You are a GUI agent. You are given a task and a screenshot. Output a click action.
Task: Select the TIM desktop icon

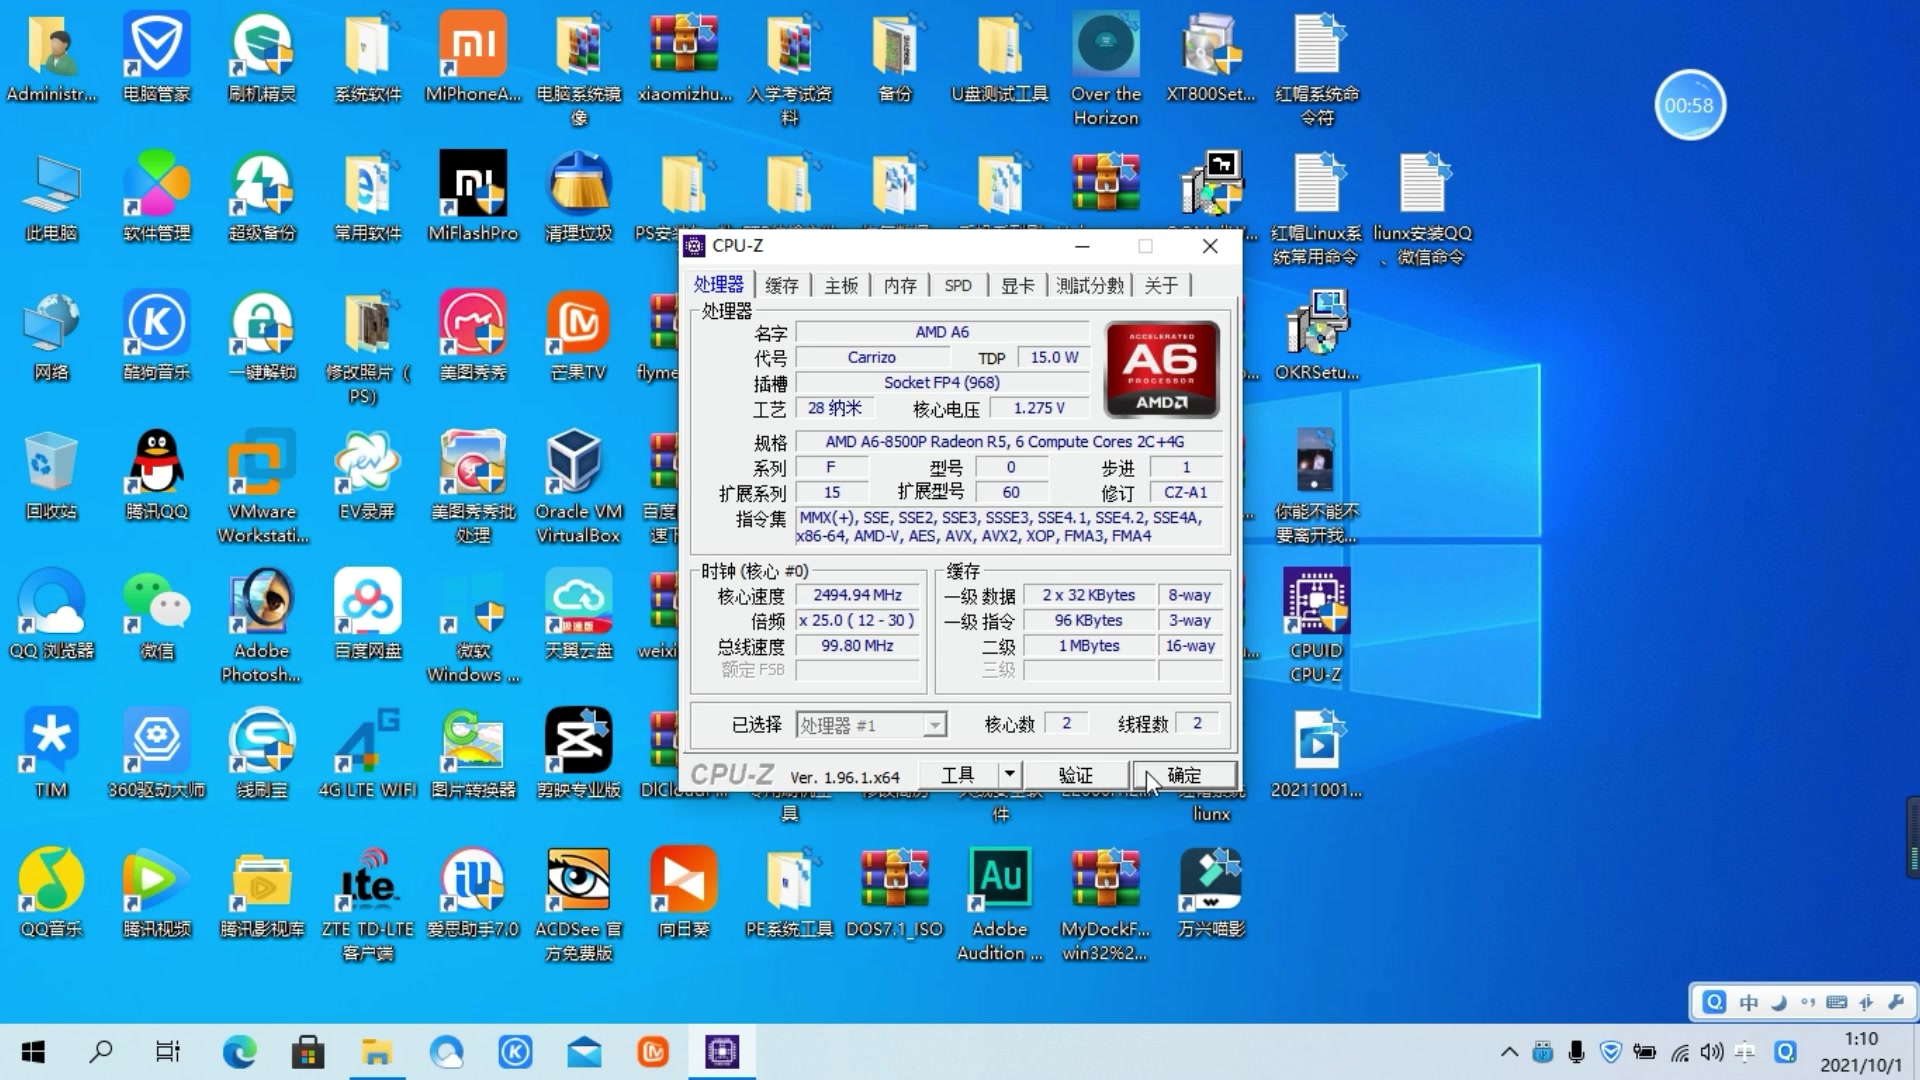point(52,753)
